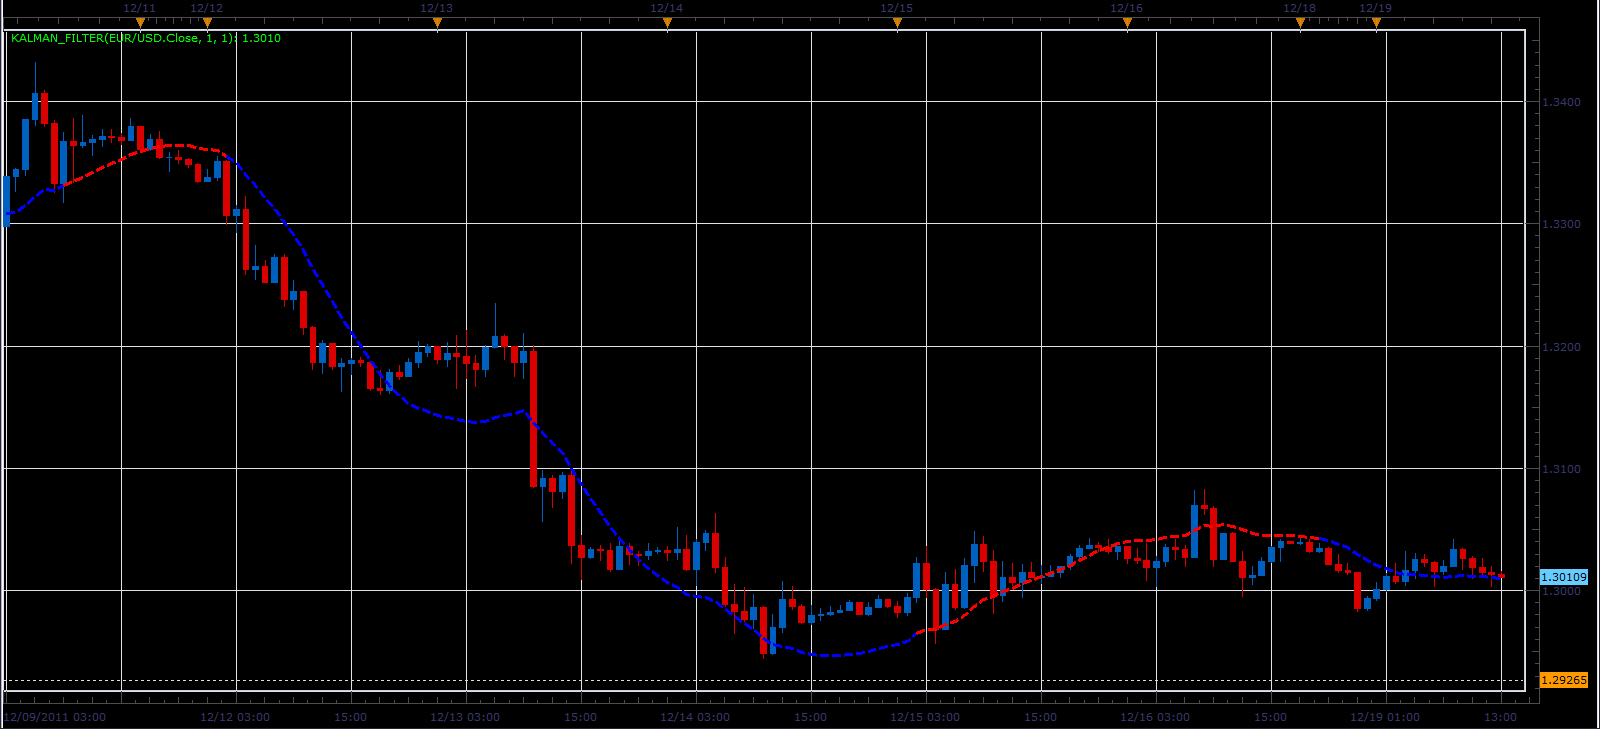Click the 12/16 day marker triangle
This screenshot has height=729, width=1600.
[1127, 23]
